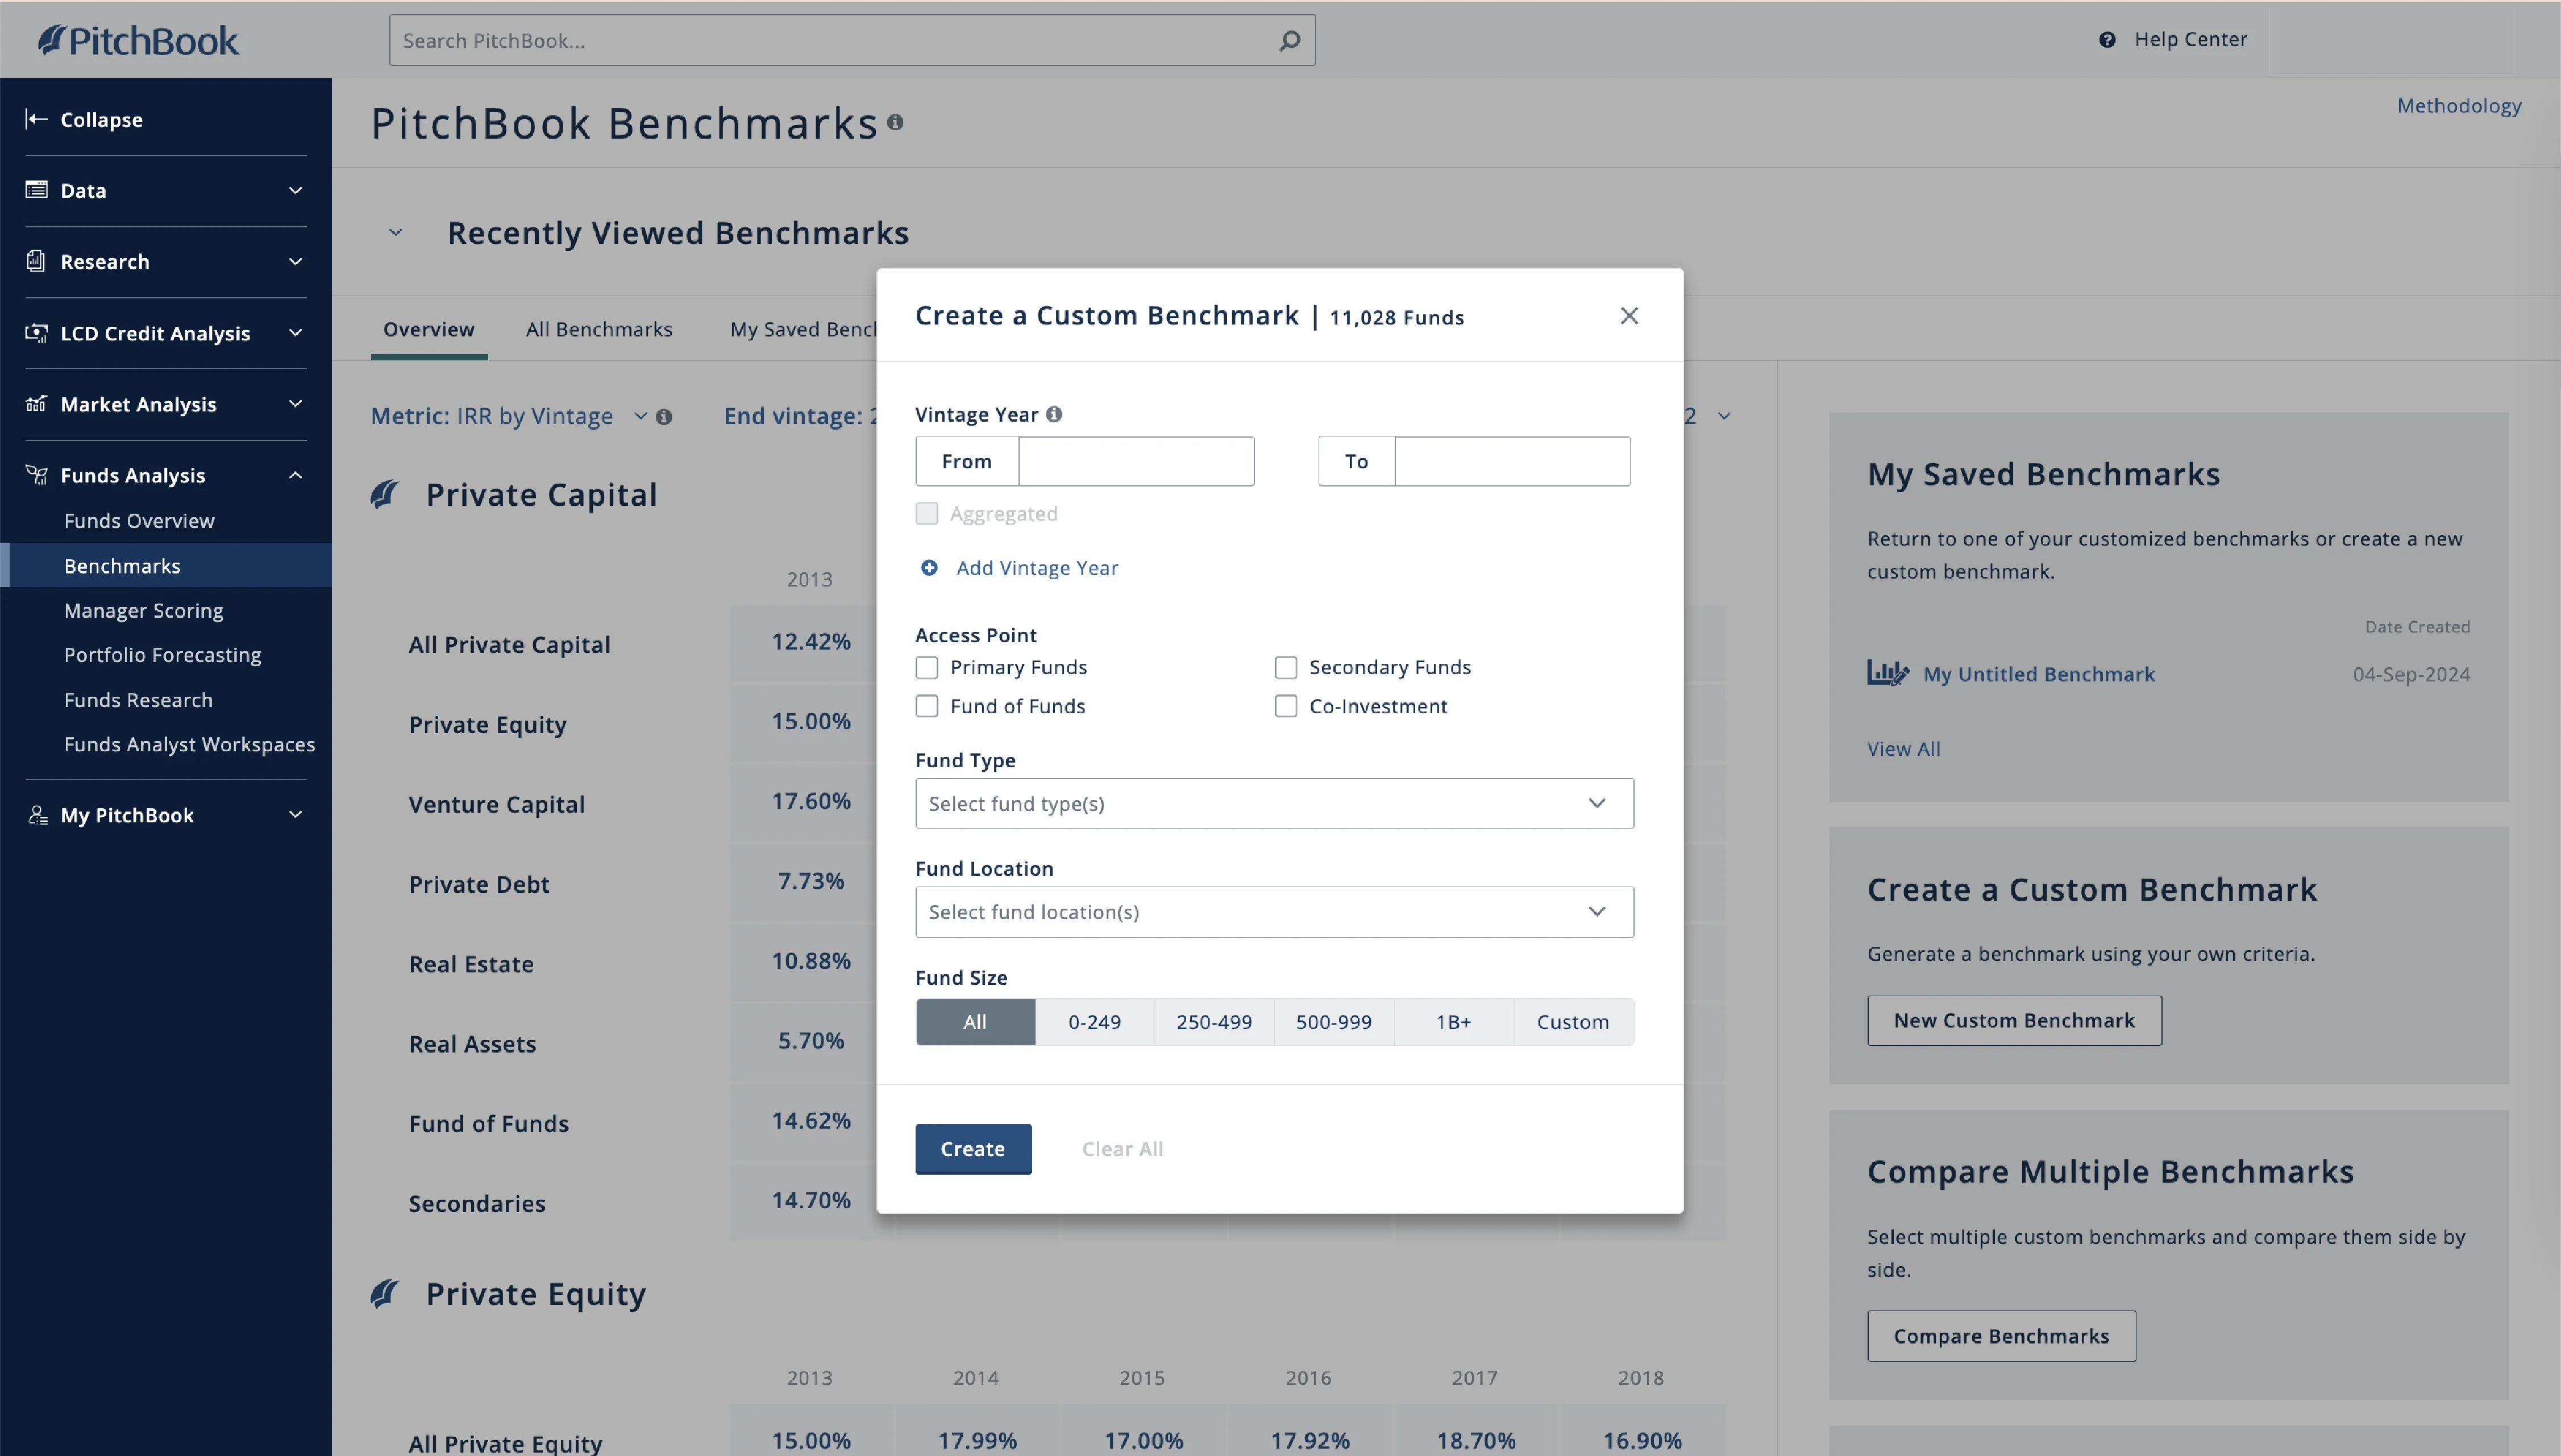Click the Vintage Year To input field
The height and width of the screenshot is (1456, 2561).
[1512, 461]
